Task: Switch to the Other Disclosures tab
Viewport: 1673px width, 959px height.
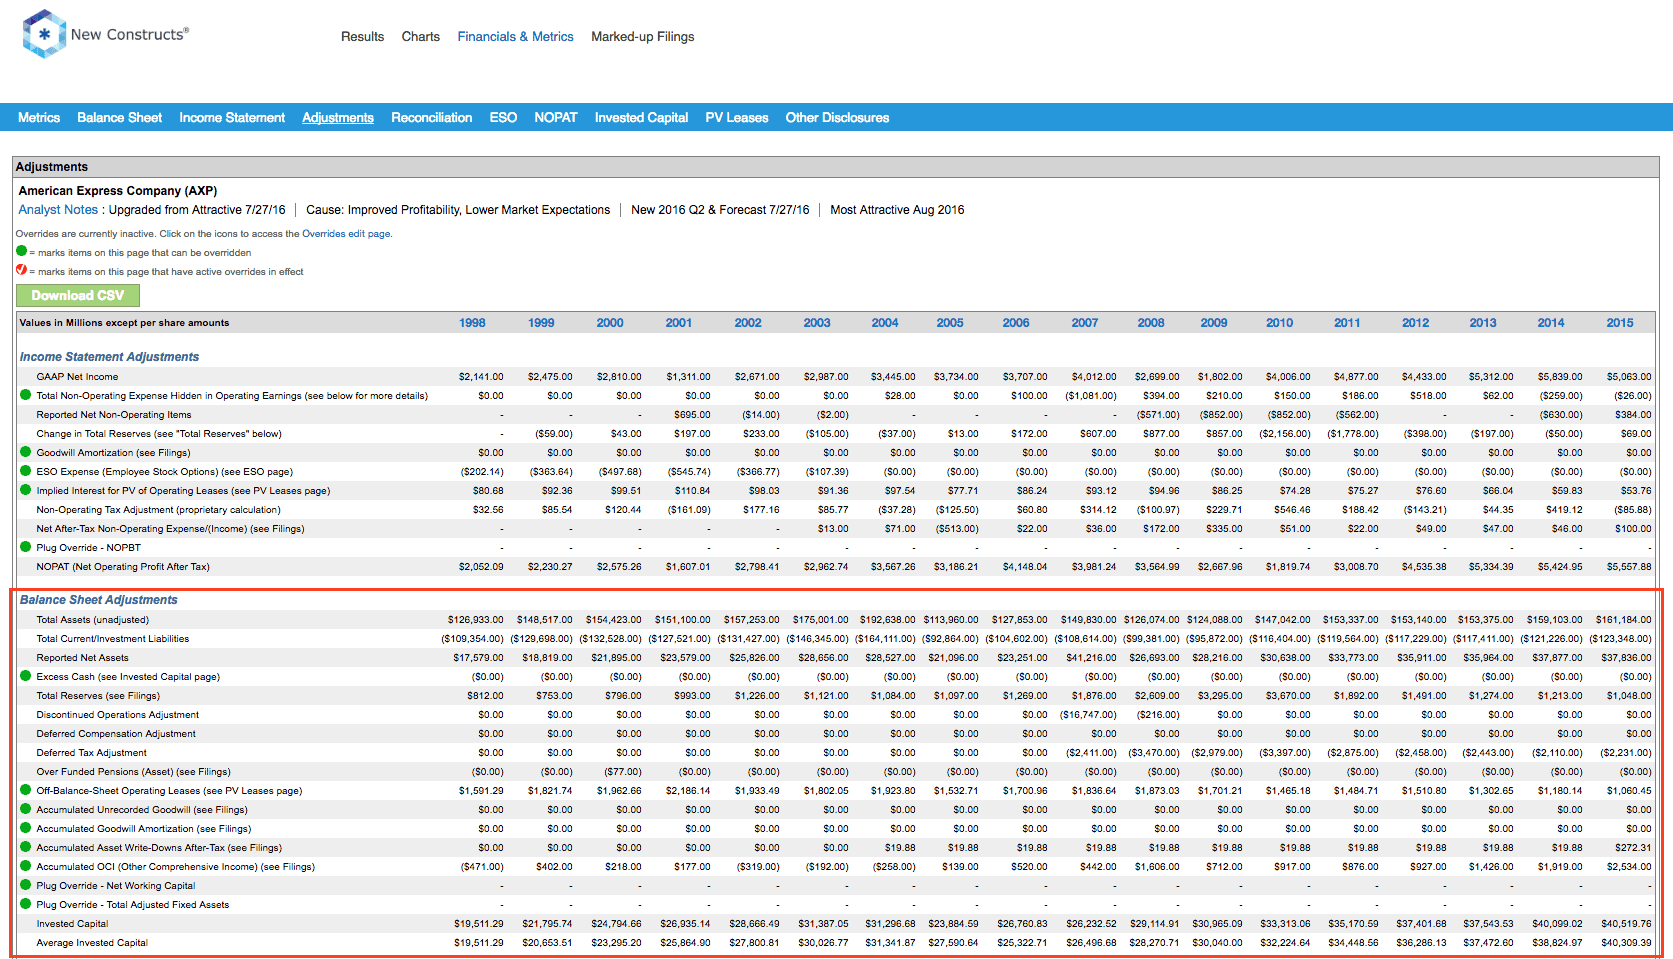Action: 837,118
